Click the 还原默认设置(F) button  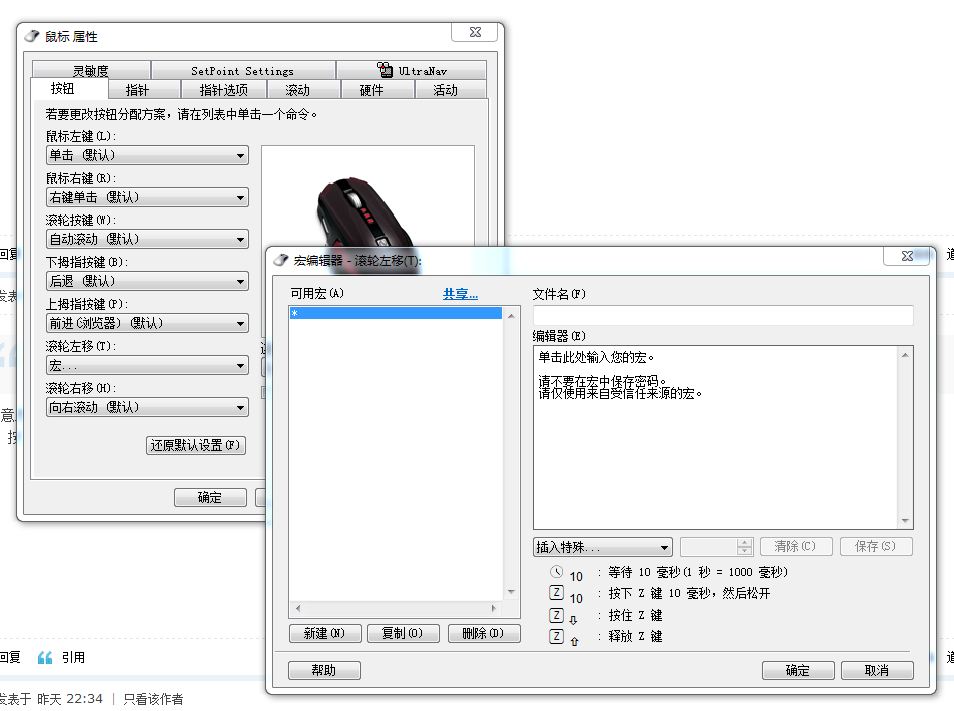196,446
